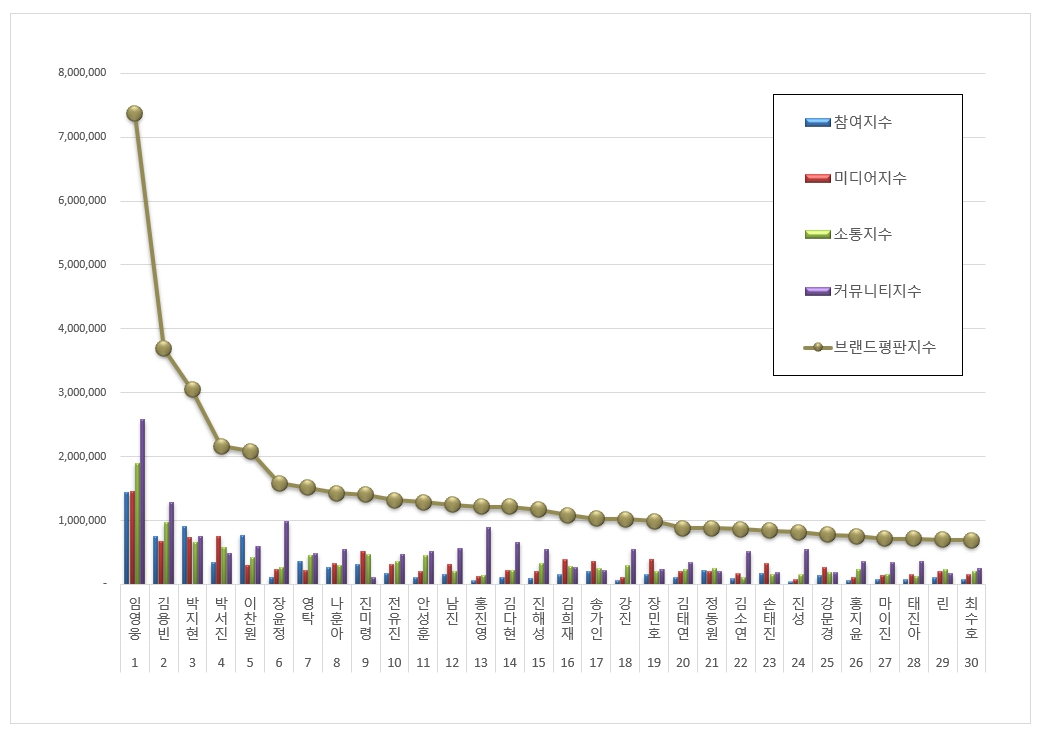Click the rank number 15 on x-axis
The image size is (1040, 736).
pos(538,662)
